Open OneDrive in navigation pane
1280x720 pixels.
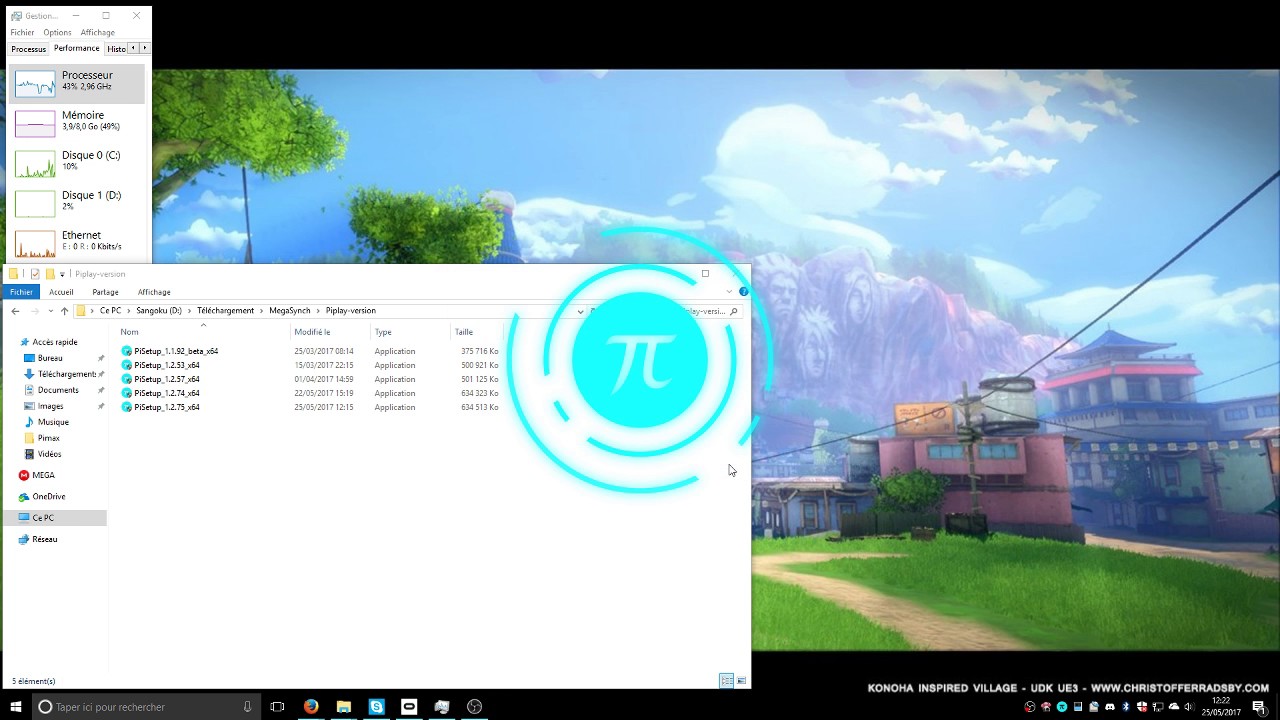(x=48, y=496)
